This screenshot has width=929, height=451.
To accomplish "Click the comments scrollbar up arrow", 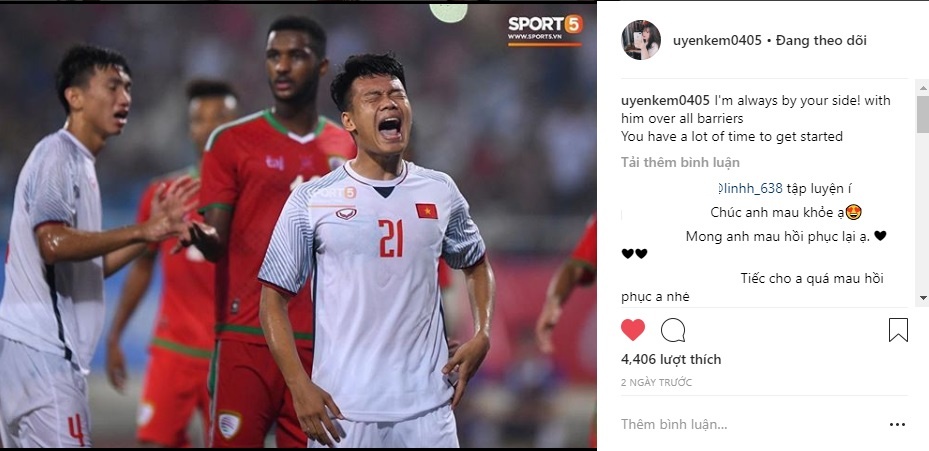I will 922,88.
